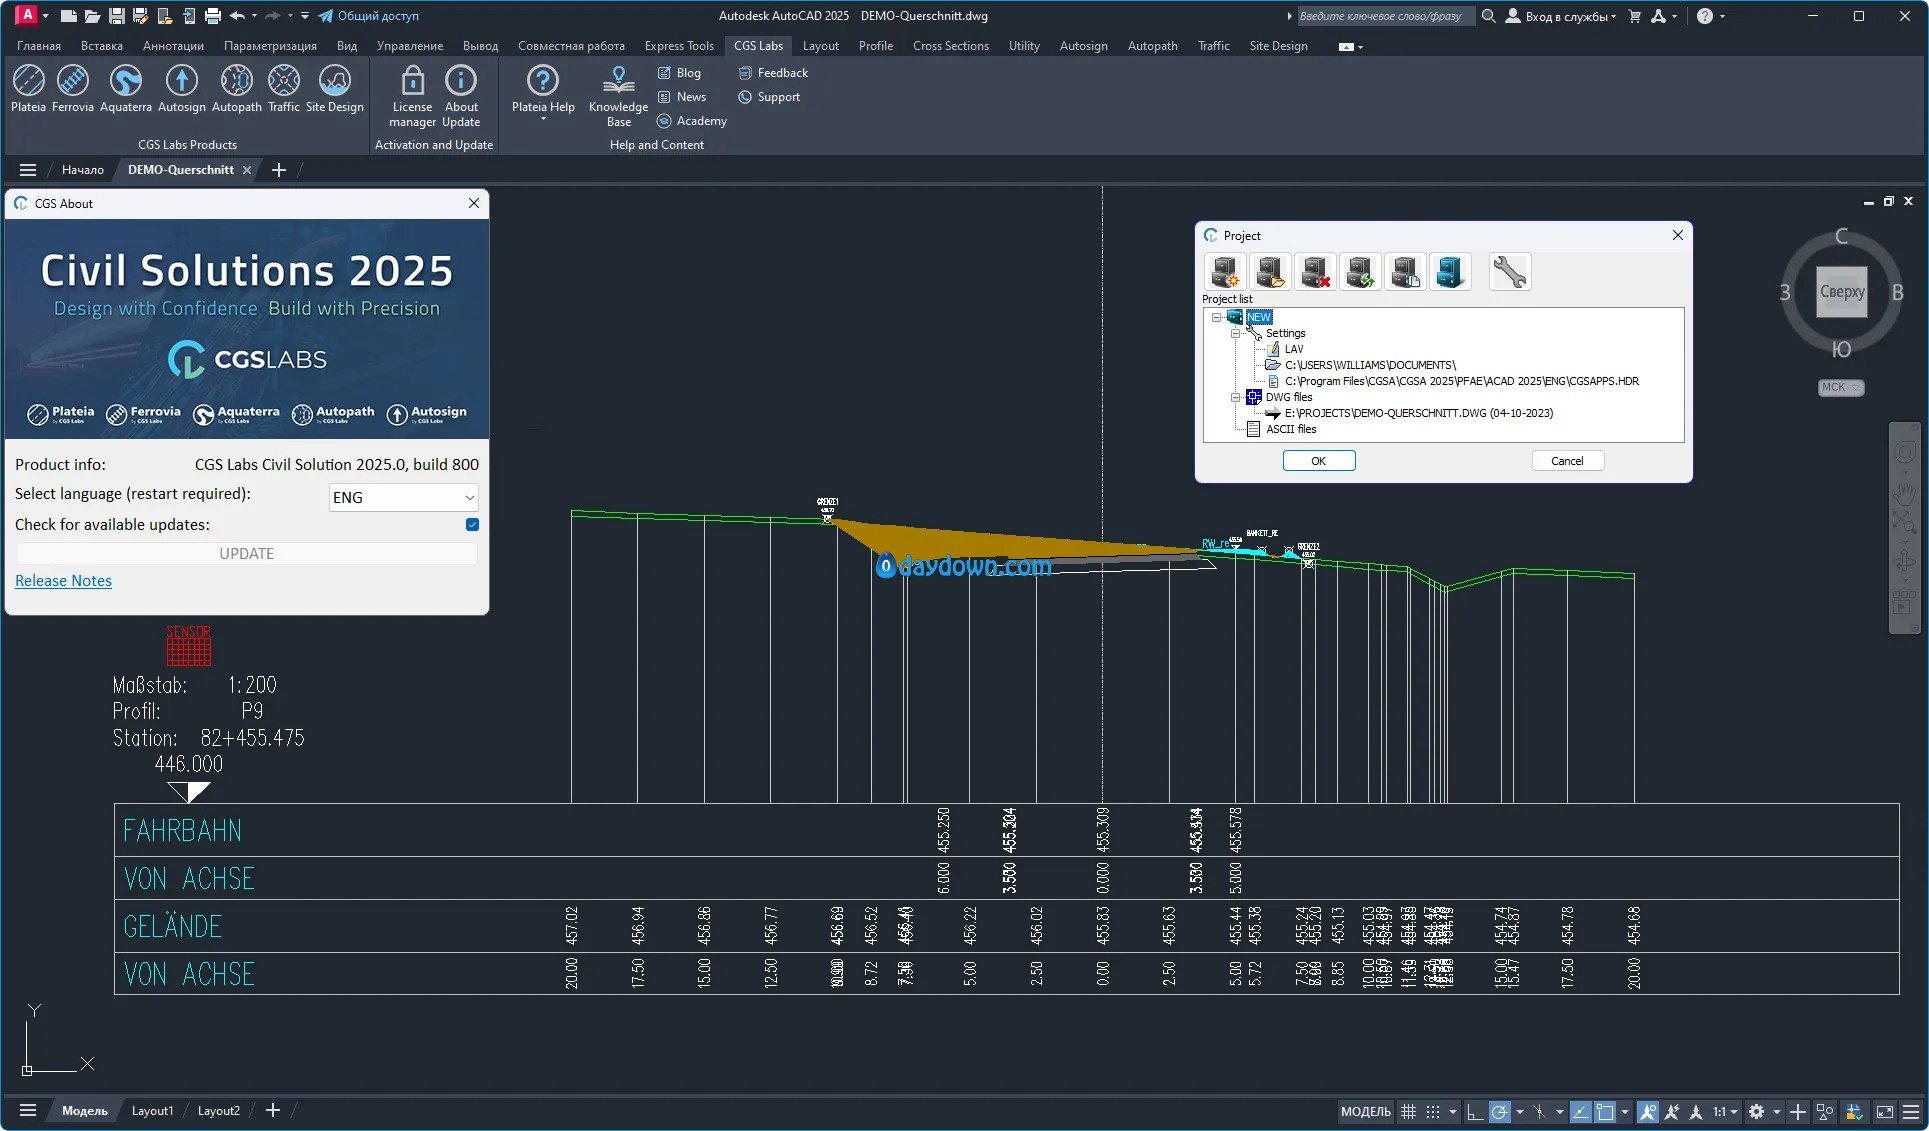The image size is (1929, 1131).
Task: Click the delete project icon with red X
Action: pos(1314,272)
